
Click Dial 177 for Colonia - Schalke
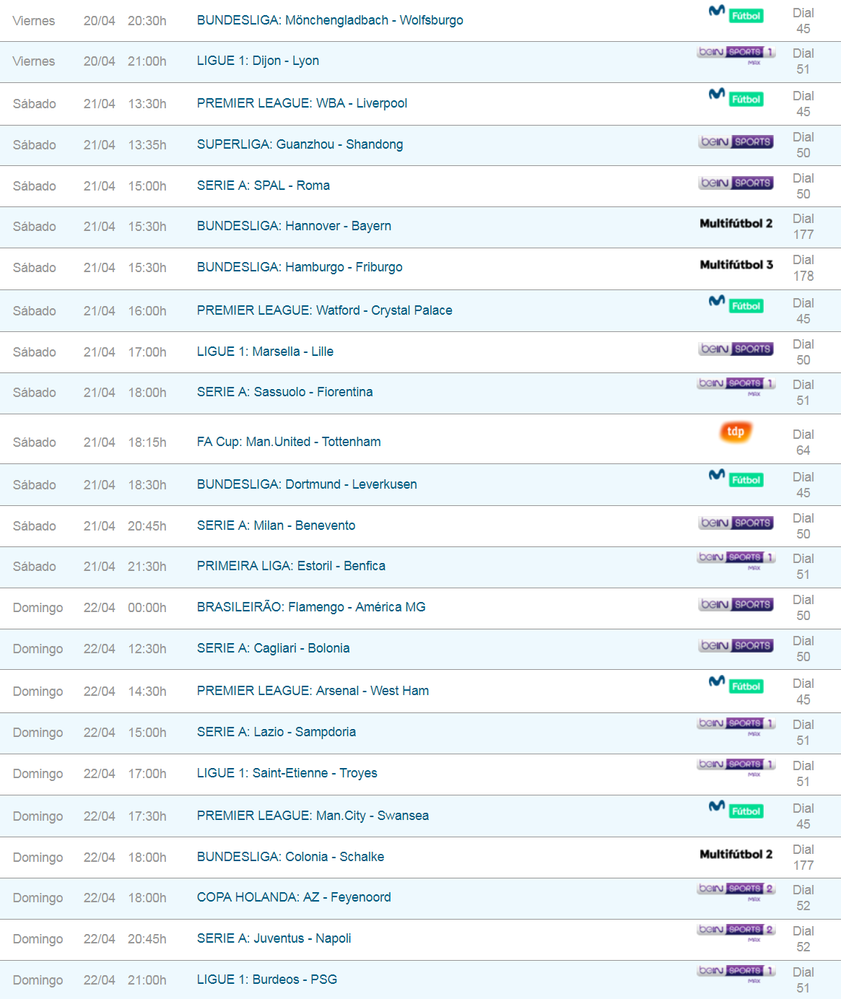click(x=804, y=856)
